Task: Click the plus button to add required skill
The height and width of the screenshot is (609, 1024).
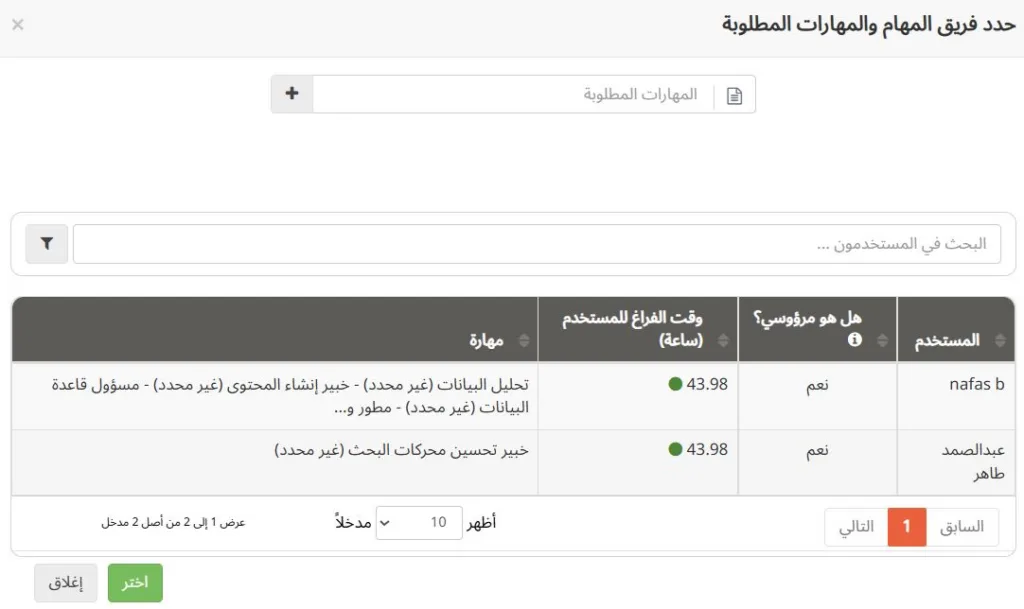Action: point(292,94)
